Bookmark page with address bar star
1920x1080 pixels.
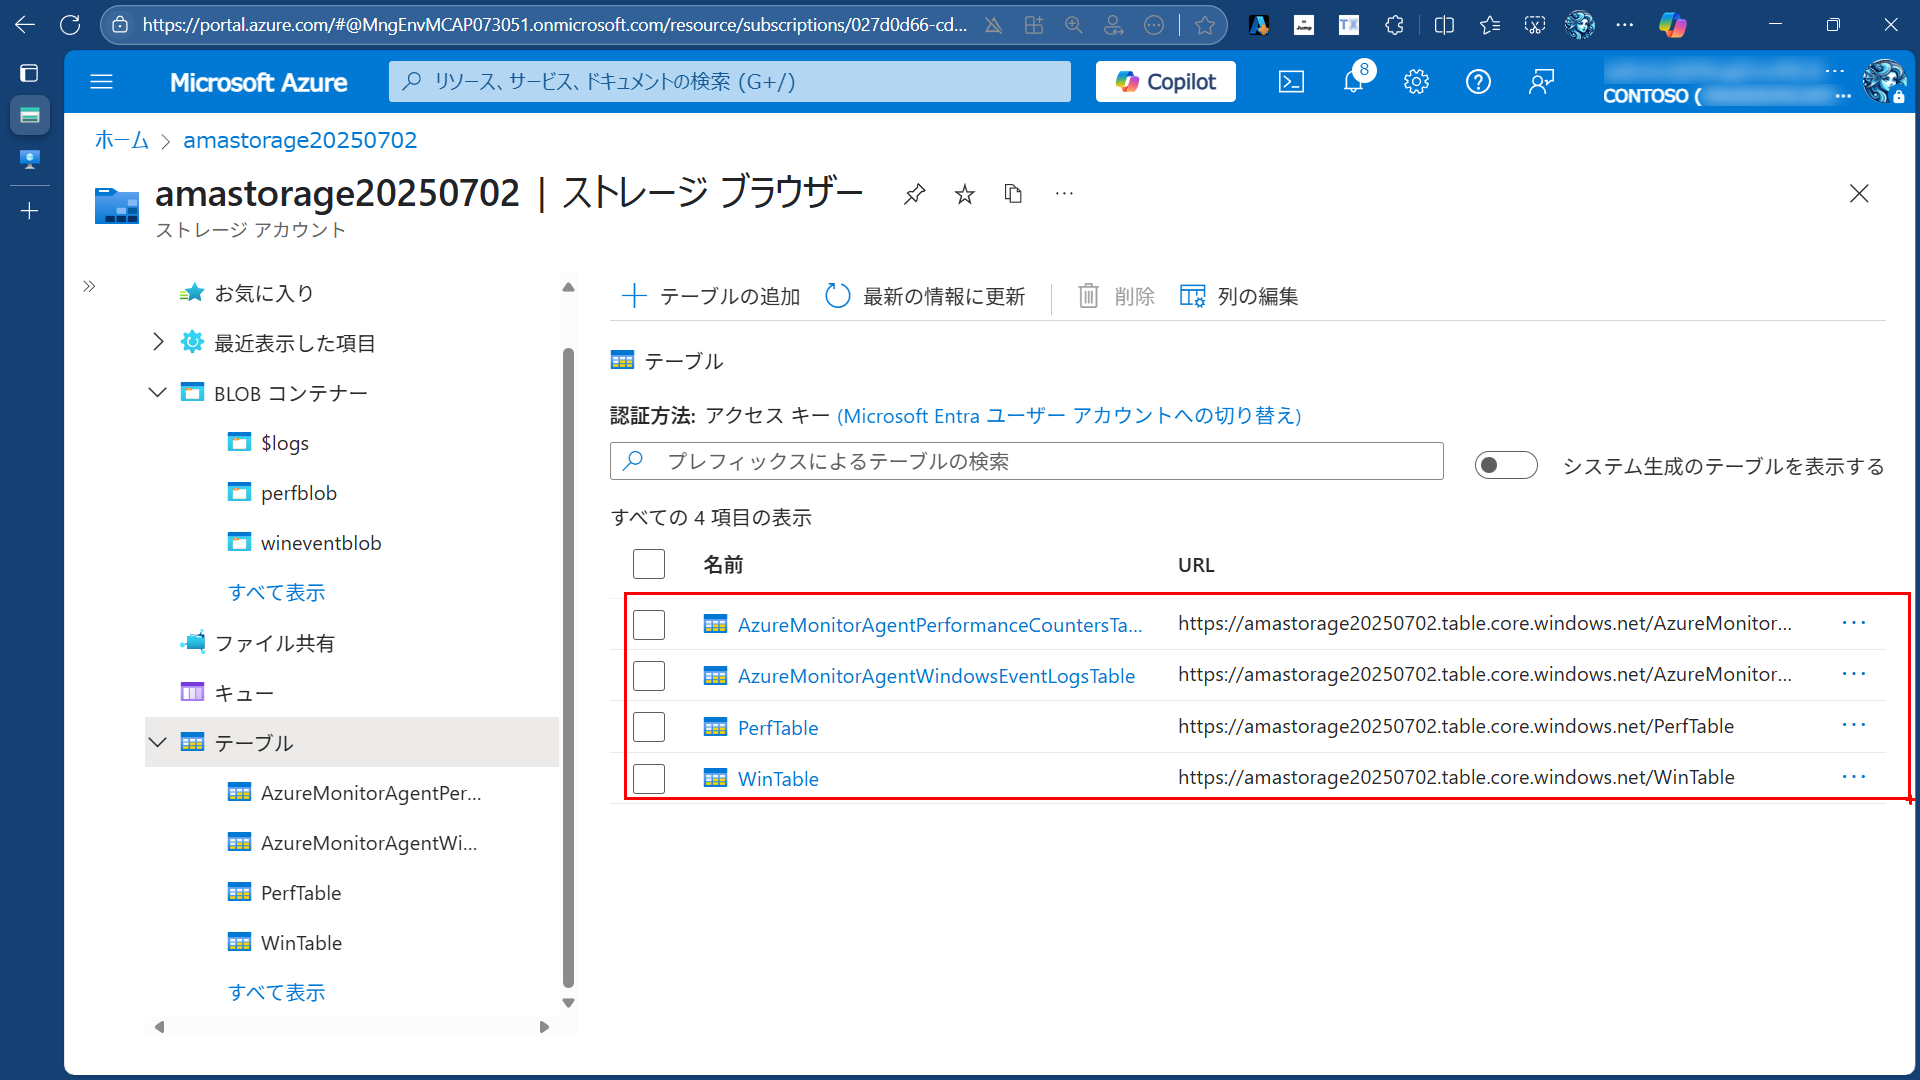tap(1205, 25)
